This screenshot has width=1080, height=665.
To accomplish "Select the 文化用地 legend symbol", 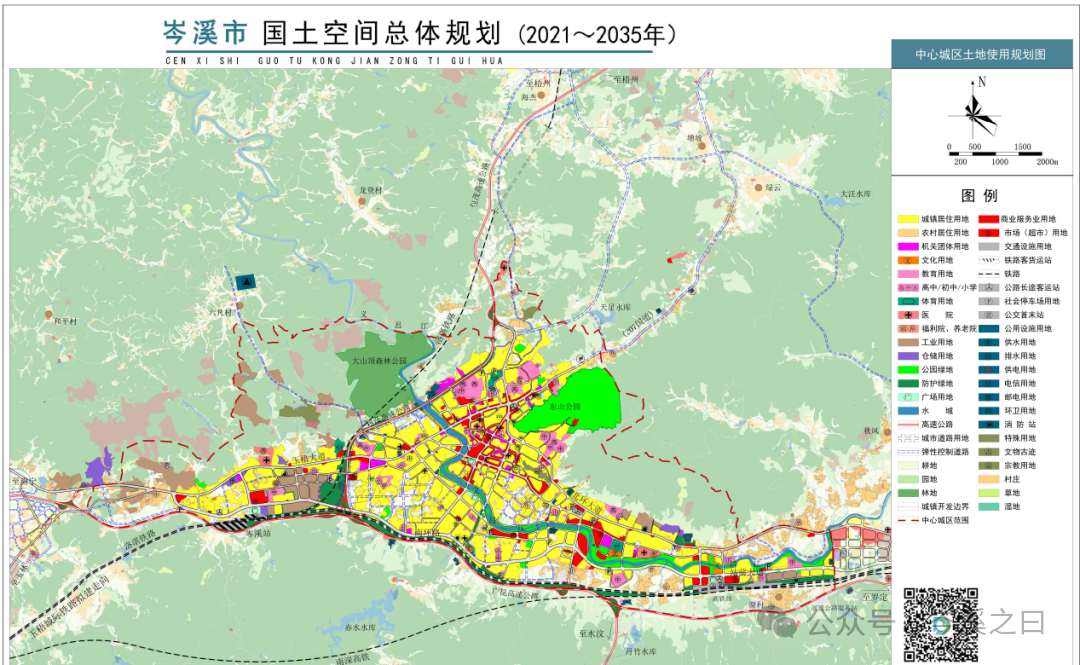I will (908, 260).
